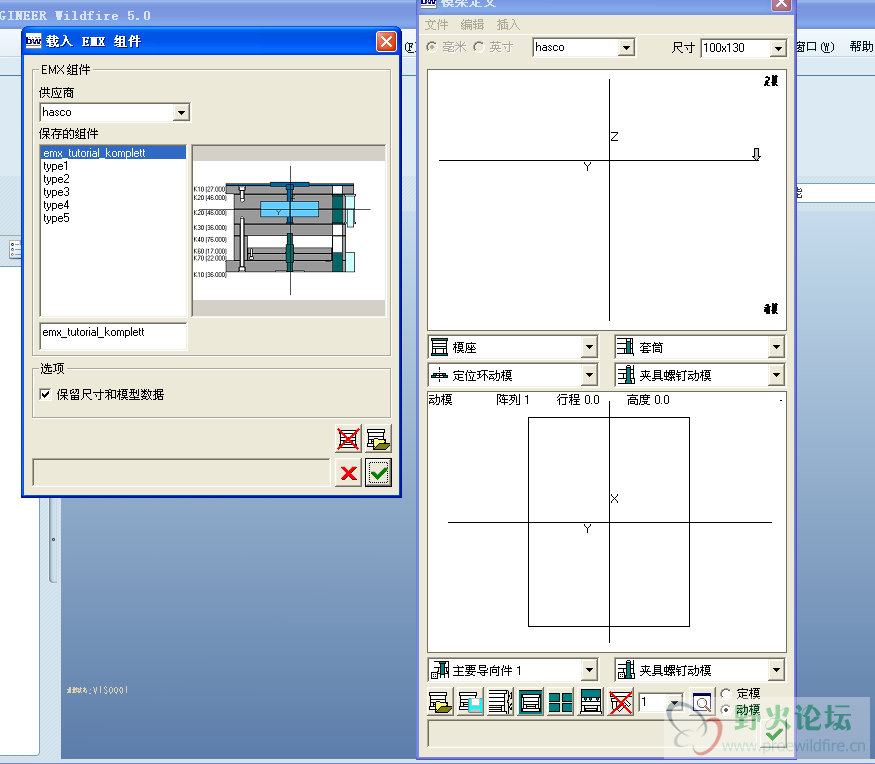
Task: Click the magnifier preview window icon
Action: point(702,703)
